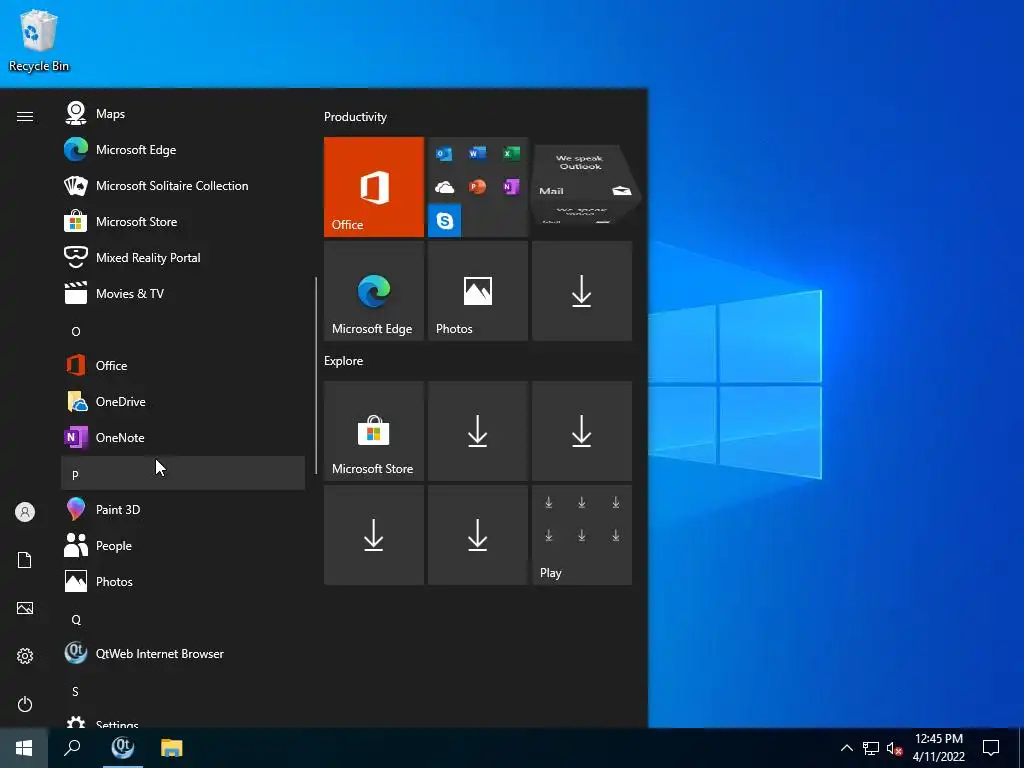Image resolution: width=1024 pixels, height=768 pixels.
Task: Open the Mail live tile
Action: tap(582, 187)
